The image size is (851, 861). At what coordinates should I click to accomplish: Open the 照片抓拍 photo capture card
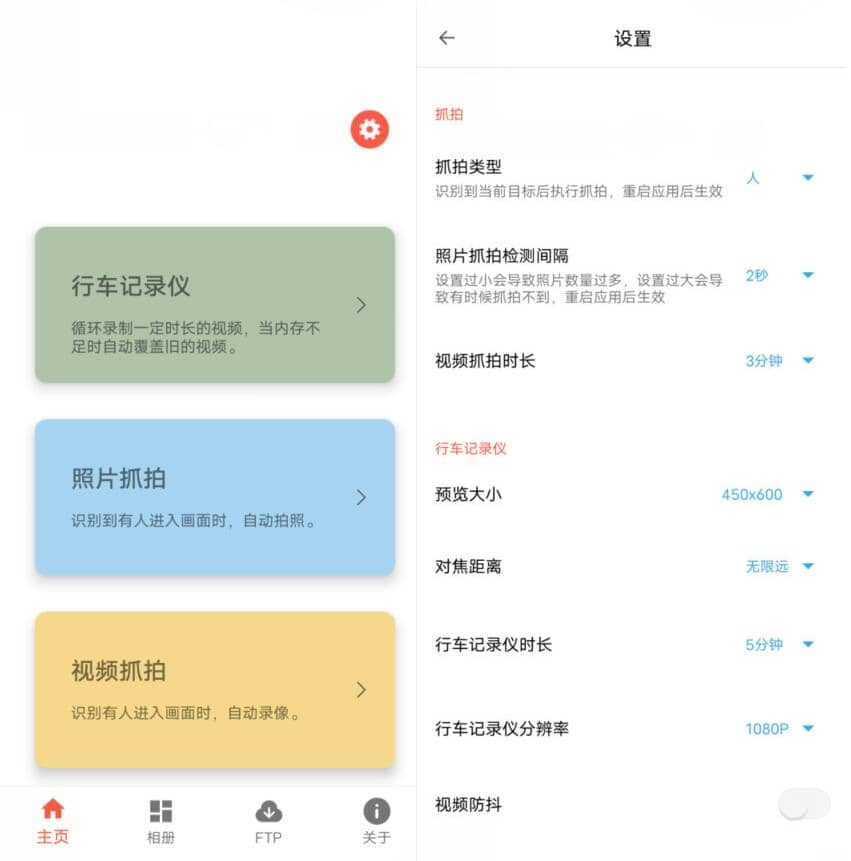pyautogui.click(x=214, y=497)
